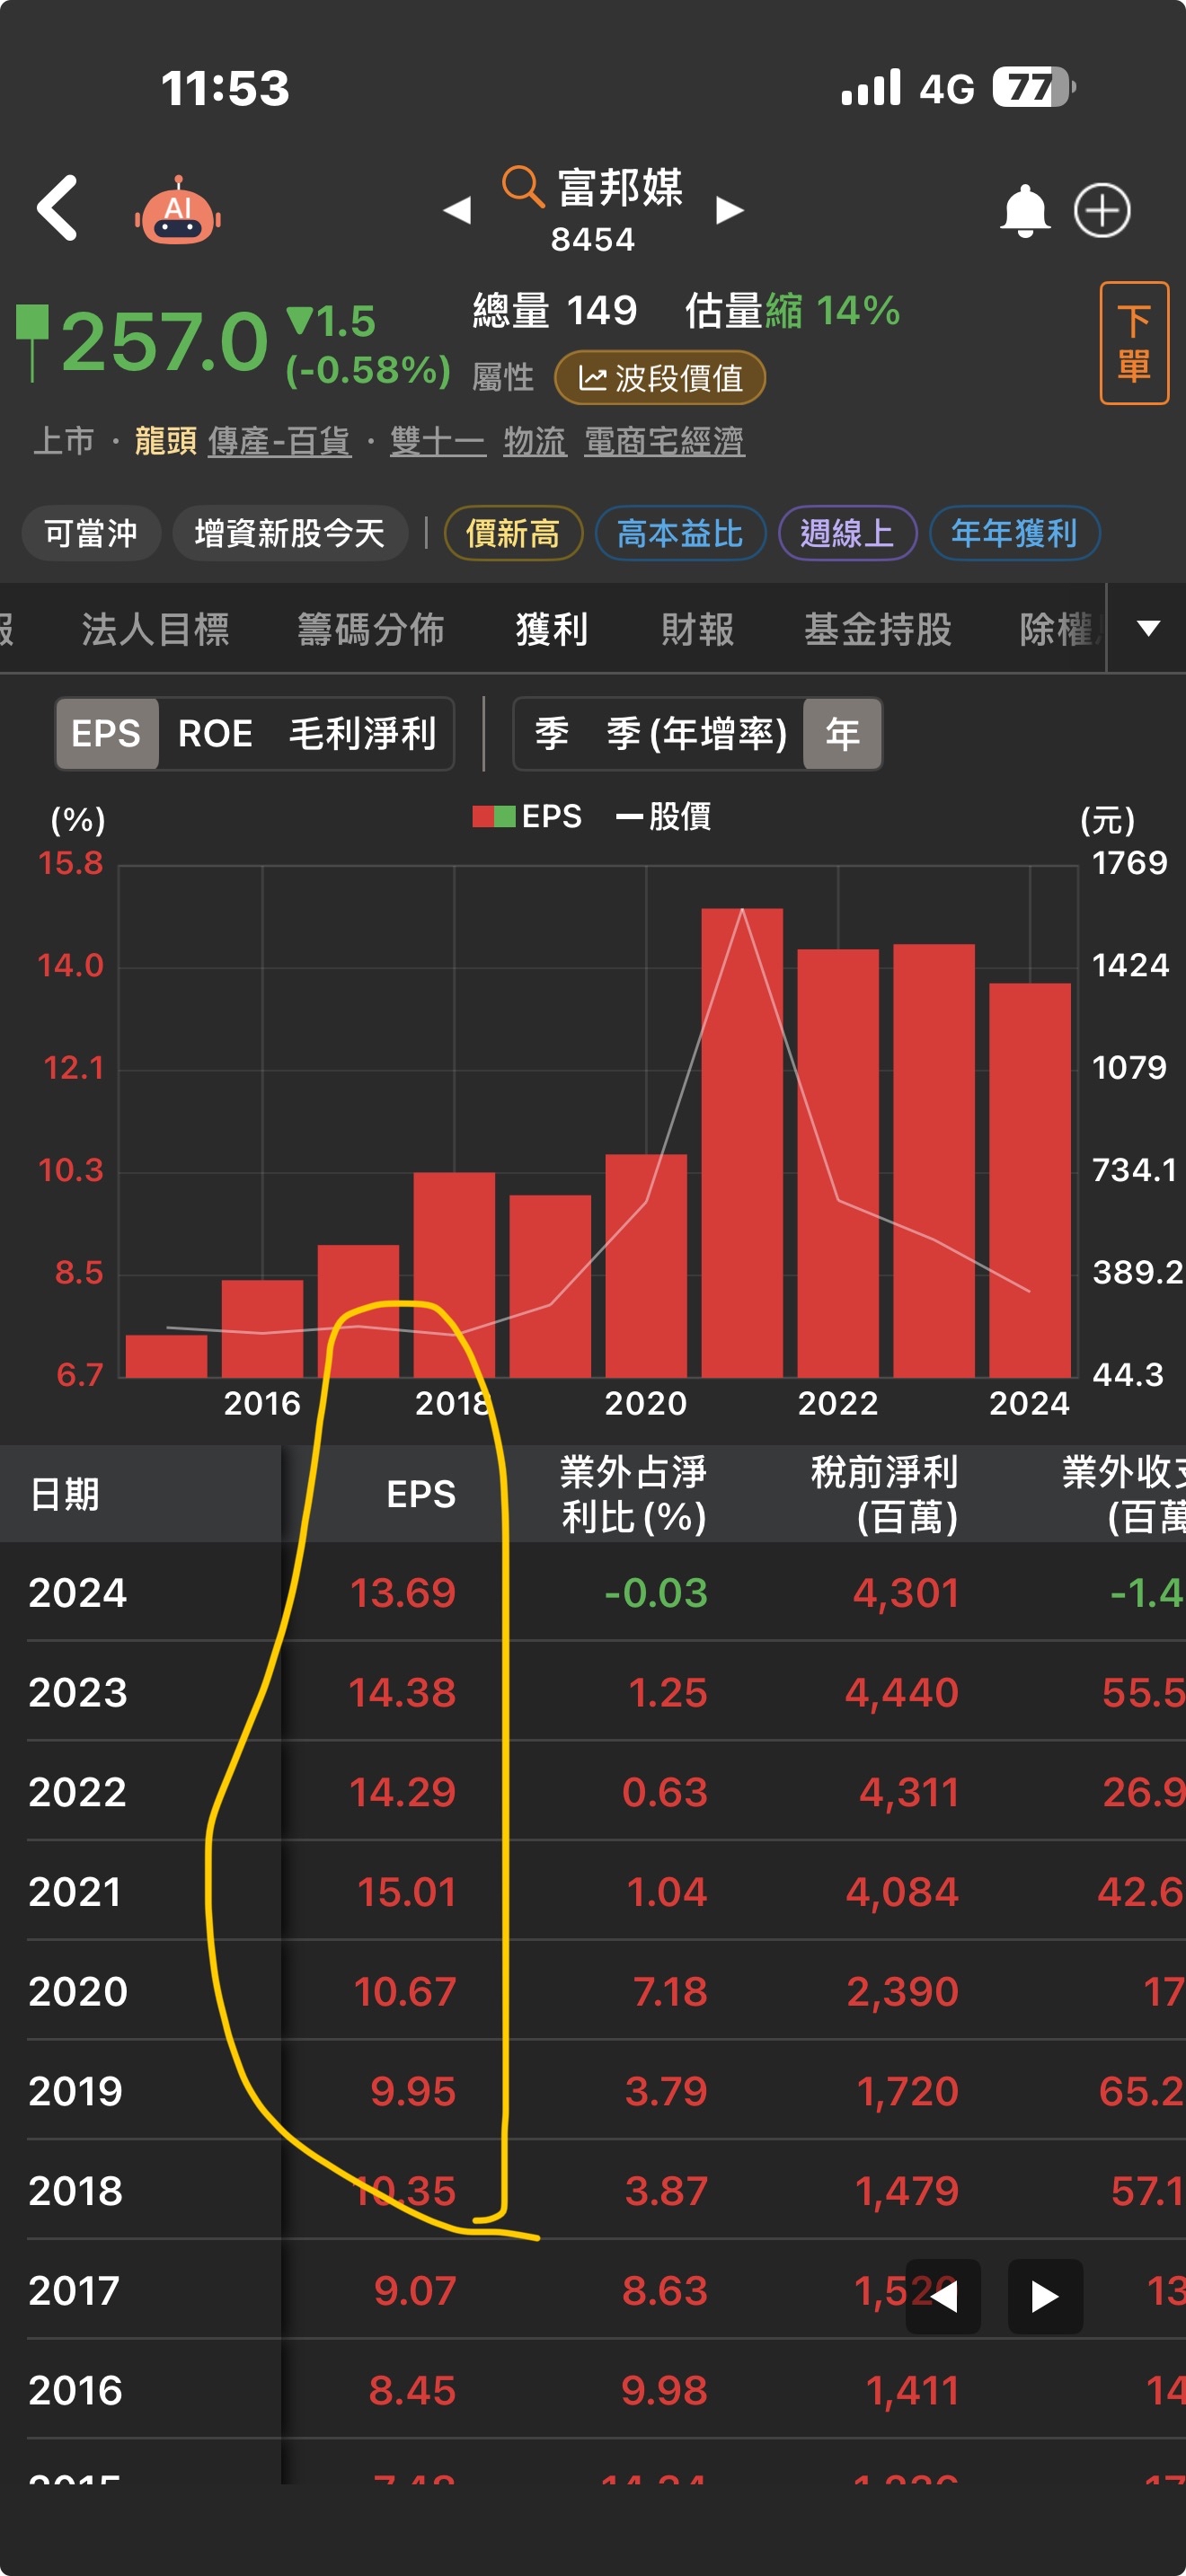Tap the 下單 order button
1186x2576 pixels.
(x=1134, y=343)
